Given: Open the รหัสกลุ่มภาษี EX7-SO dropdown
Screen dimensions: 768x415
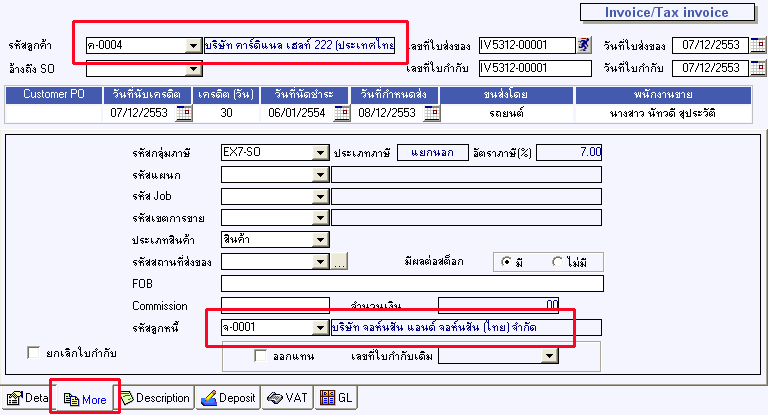Looking at the screenshot, I should pyautogui.click(x=321, y=153).
